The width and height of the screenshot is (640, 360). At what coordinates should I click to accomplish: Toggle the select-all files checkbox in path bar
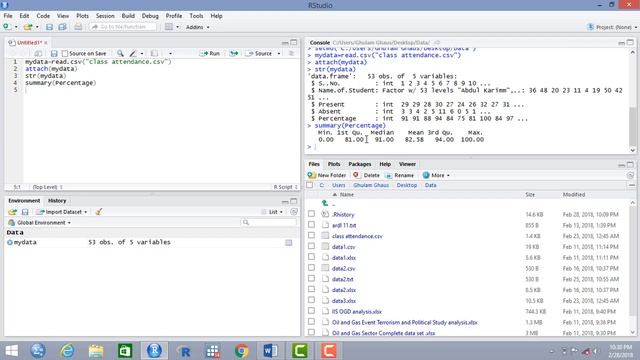[x=310, y=185]
